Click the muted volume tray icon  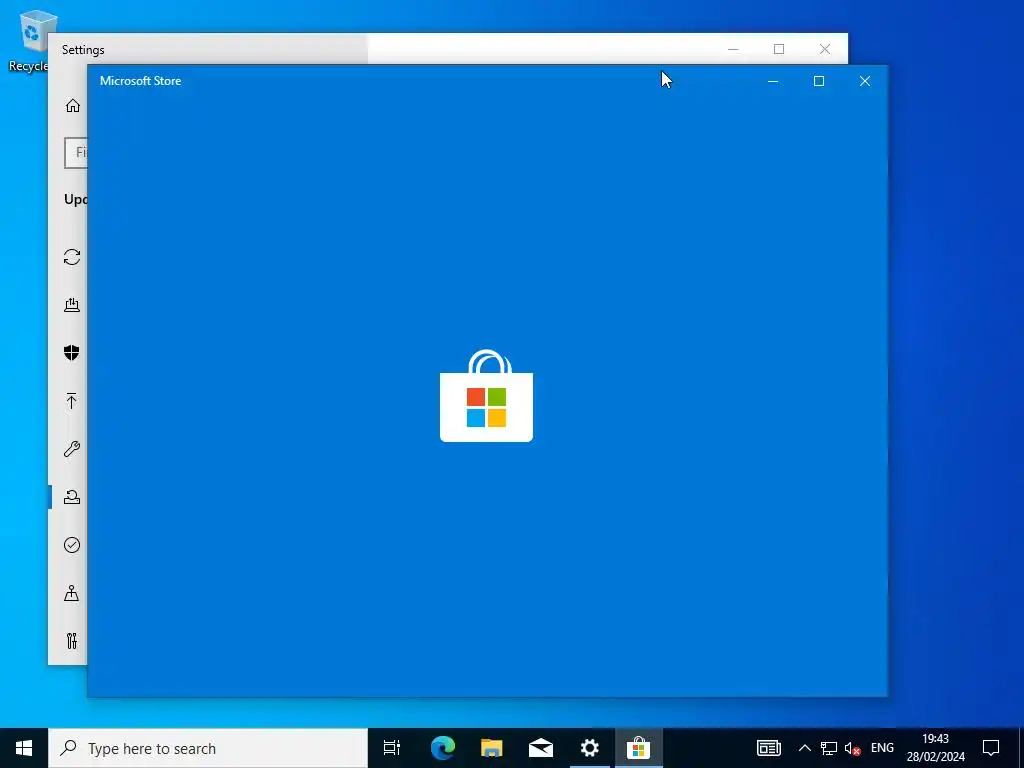click(852, 748)
